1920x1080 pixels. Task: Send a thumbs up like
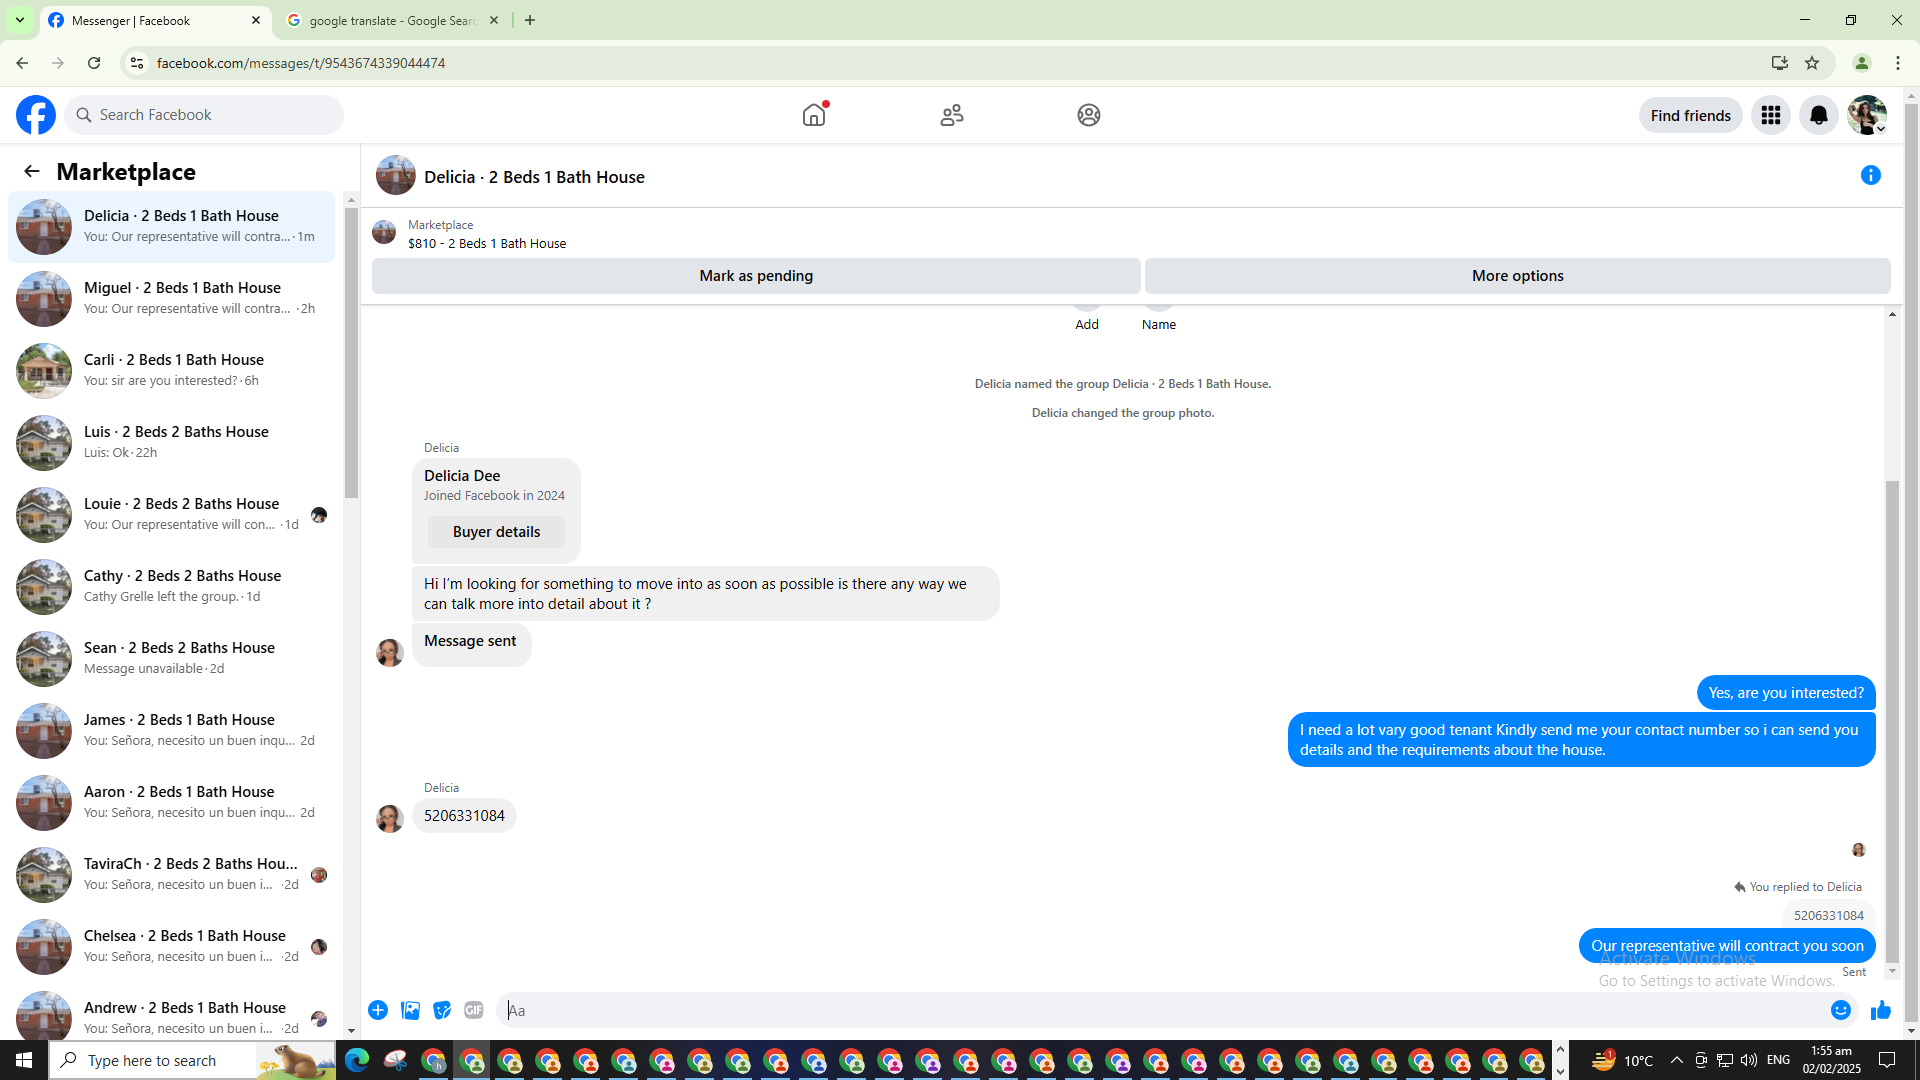tap(1881, 1010)
